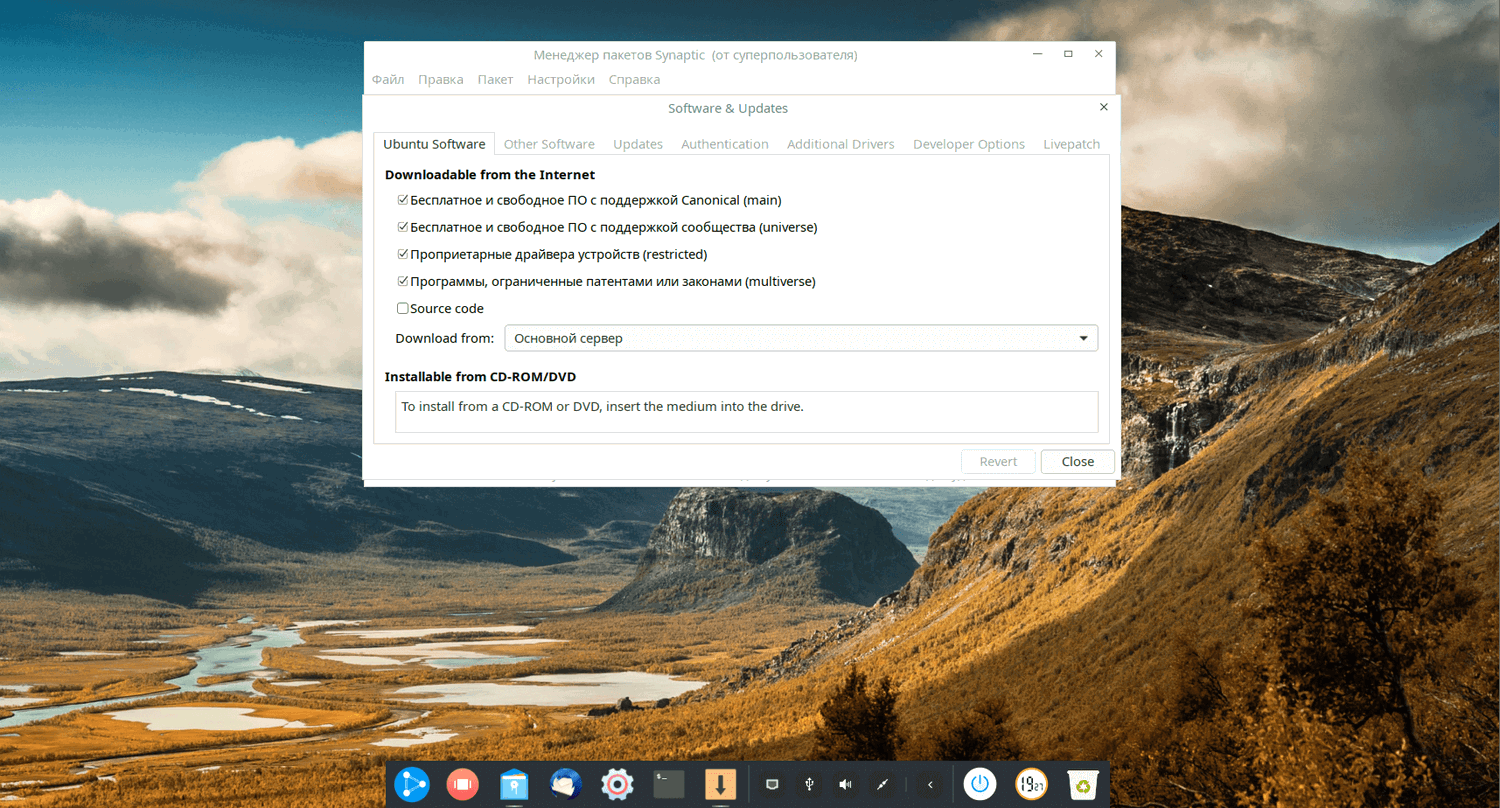Click the Synaptic window title bar text
The image size is (1500, 808).
695,55
